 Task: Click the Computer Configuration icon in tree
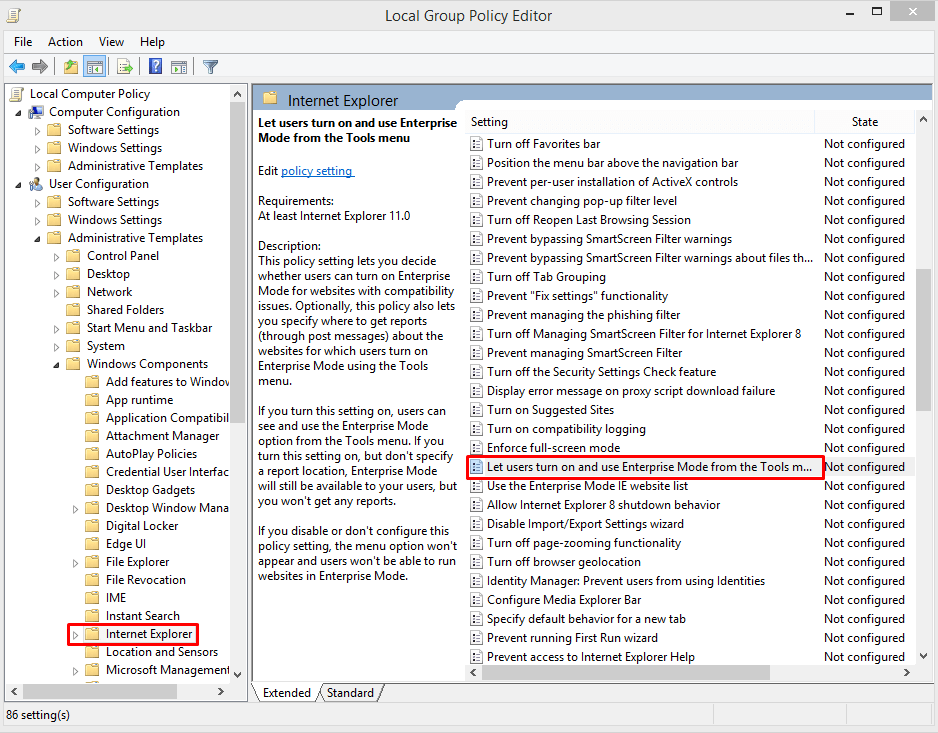point(36,112)
